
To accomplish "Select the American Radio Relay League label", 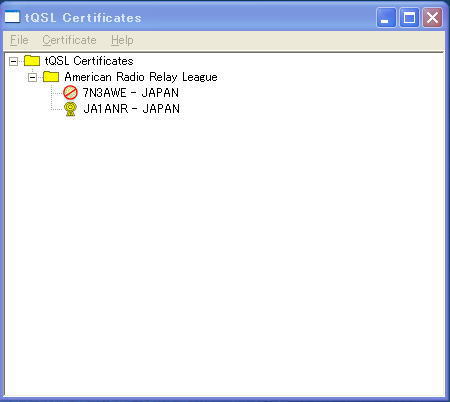I will coord(141,77).
